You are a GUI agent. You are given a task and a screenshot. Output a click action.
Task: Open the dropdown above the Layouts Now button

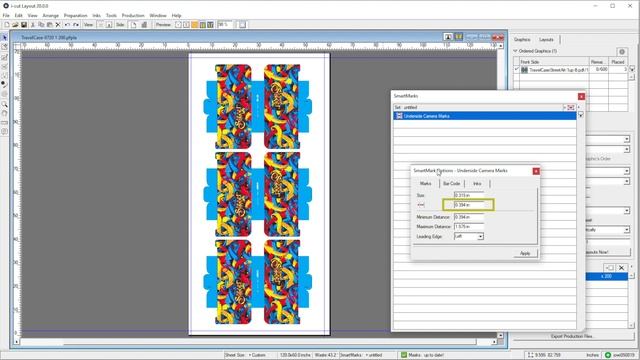[x=626, y=230]
